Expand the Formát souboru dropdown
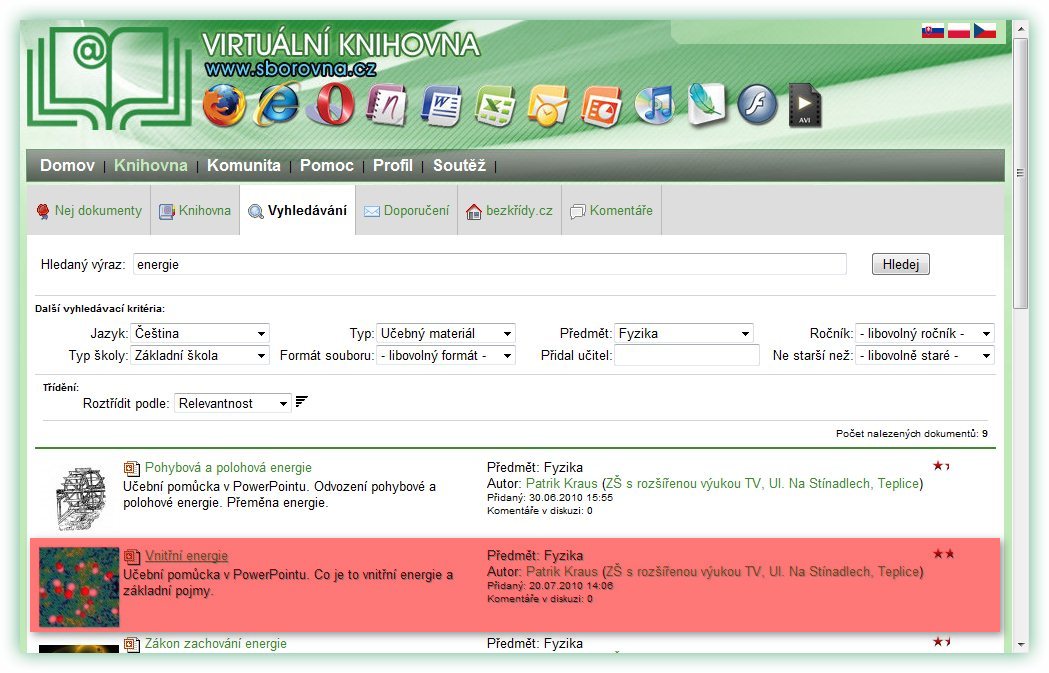Image resolution: width=1049 pixels, height=673 pixels. pyautogui.click(x=446, y=355)
